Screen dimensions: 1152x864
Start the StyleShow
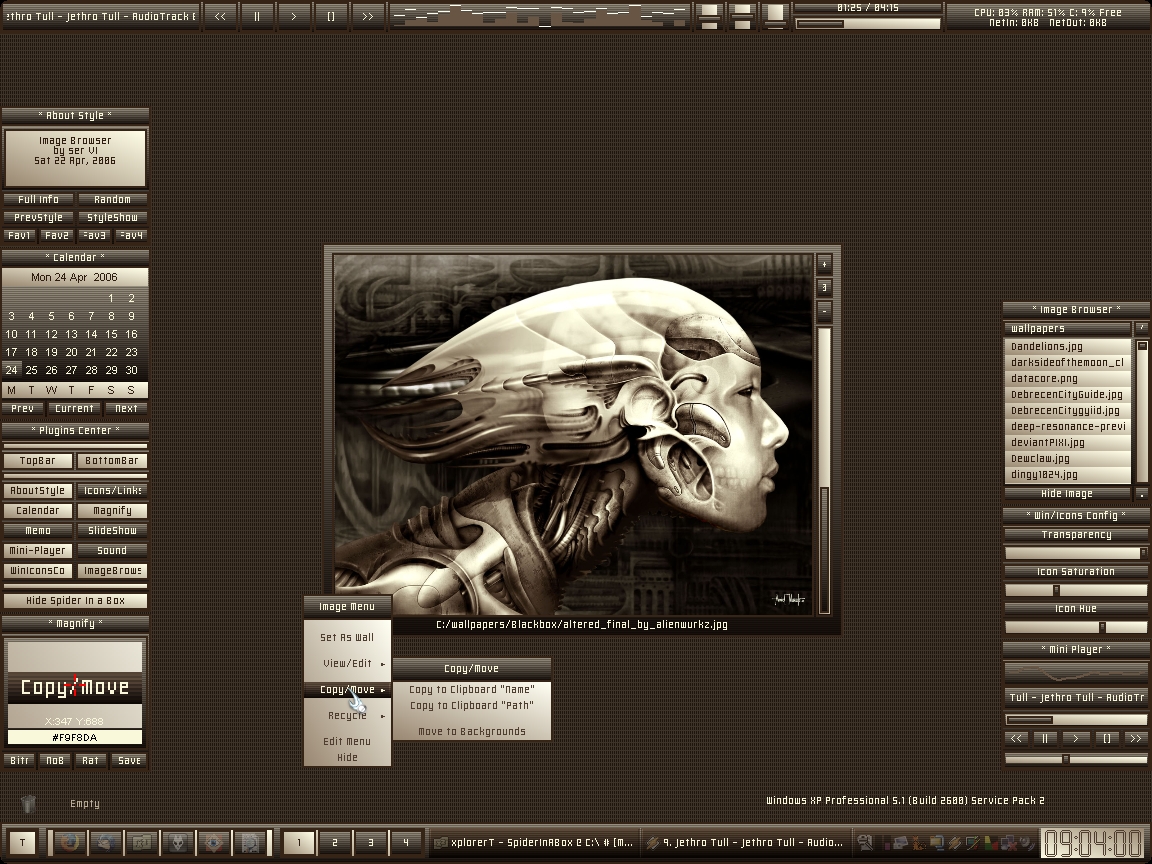112,217
